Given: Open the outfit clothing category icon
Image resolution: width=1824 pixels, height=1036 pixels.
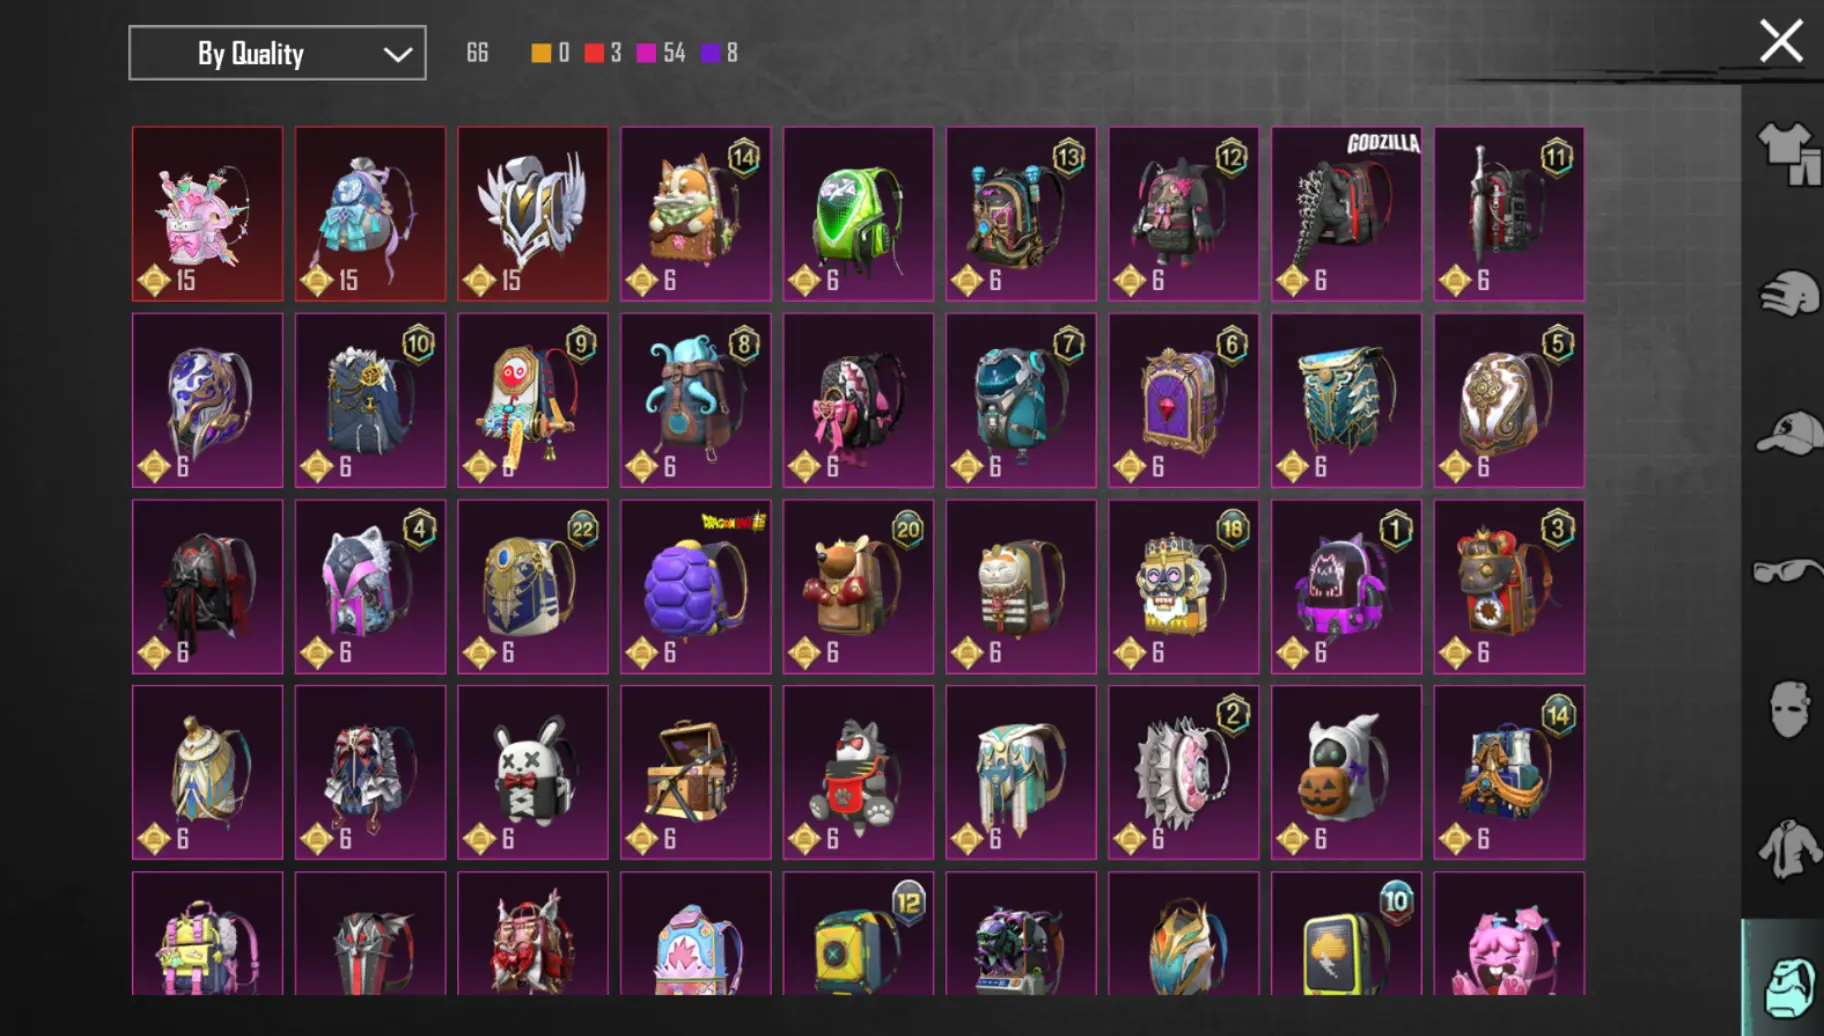Looking at the screenshot, I should (x=1789, y=154).
